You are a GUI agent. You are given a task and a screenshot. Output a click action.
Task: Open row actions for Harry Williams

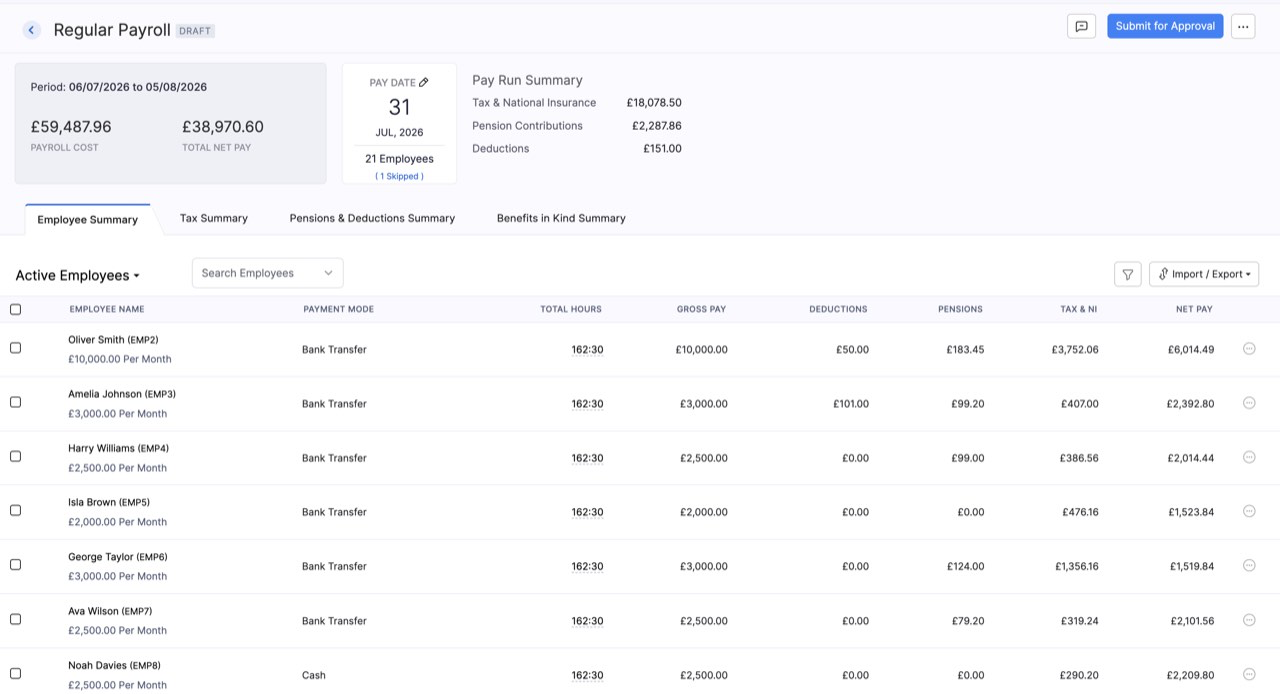(1249, 457)
